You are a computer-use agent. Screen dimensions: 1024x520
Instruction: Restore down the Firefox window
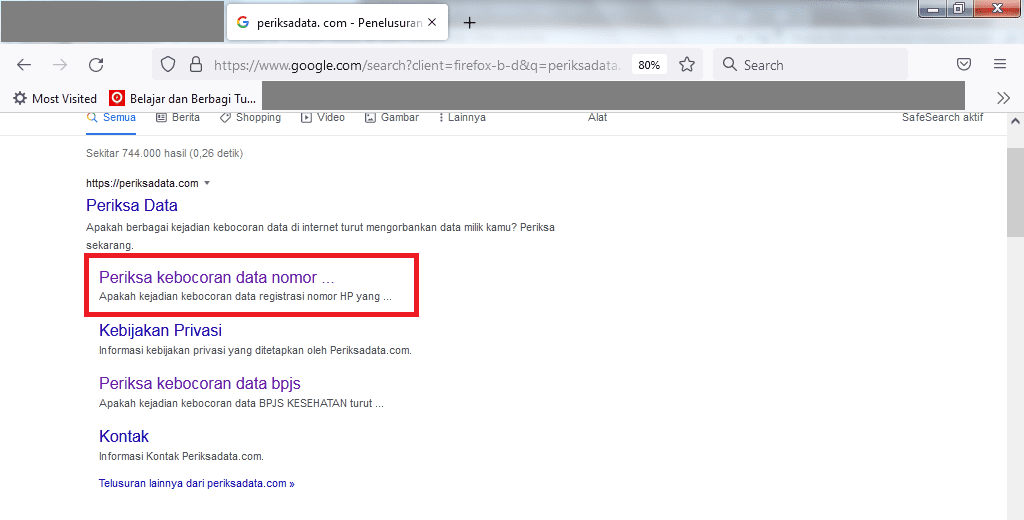coord(959,8)
